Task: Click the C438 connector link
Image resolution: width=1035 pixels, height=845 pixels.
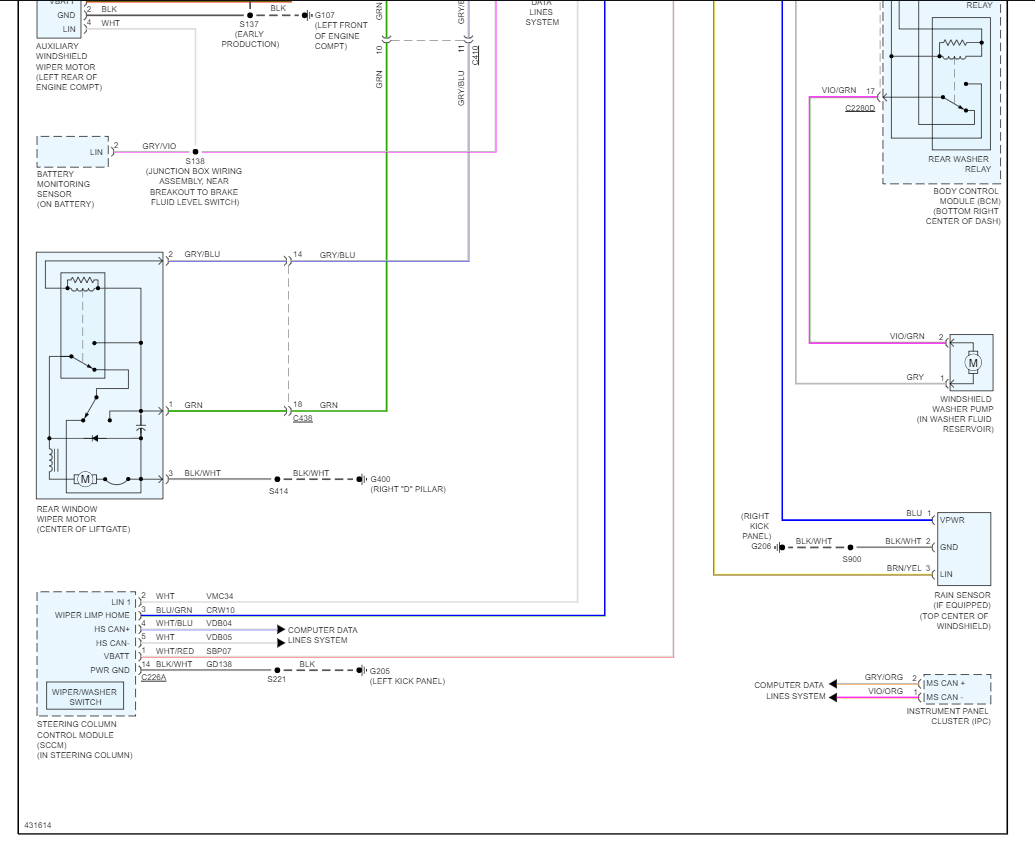Action: [x=302, y=419]
